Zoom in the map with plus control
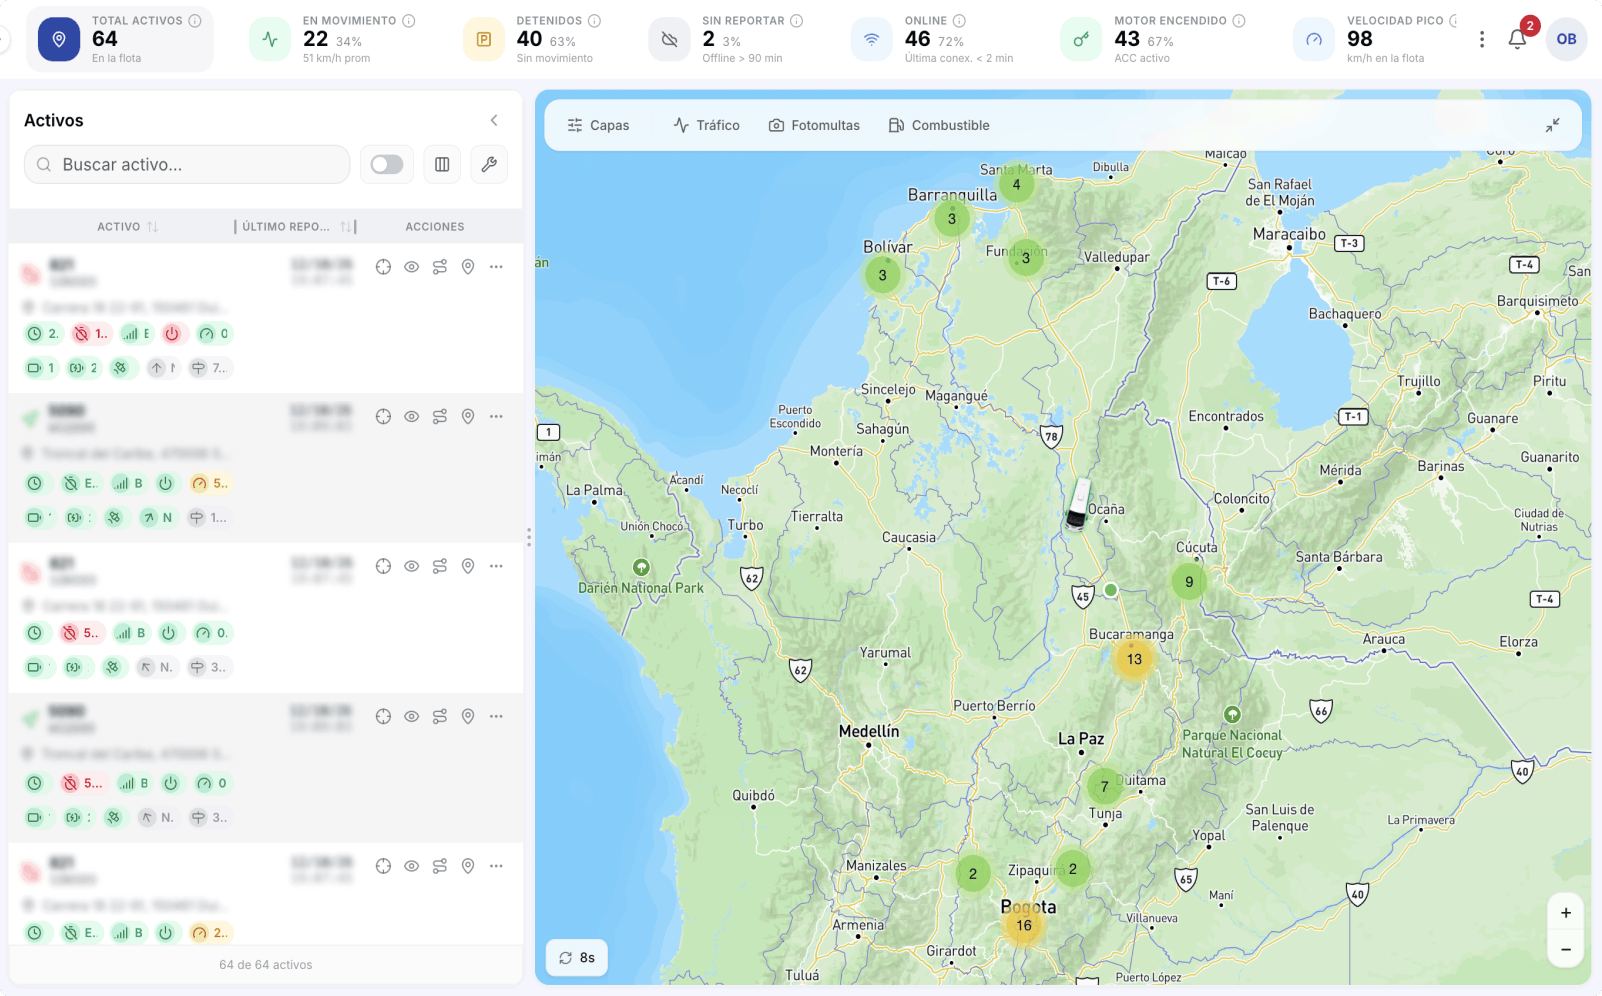Image resolution: width=1602 pixels, height=996 pixels. [1566, 912]
